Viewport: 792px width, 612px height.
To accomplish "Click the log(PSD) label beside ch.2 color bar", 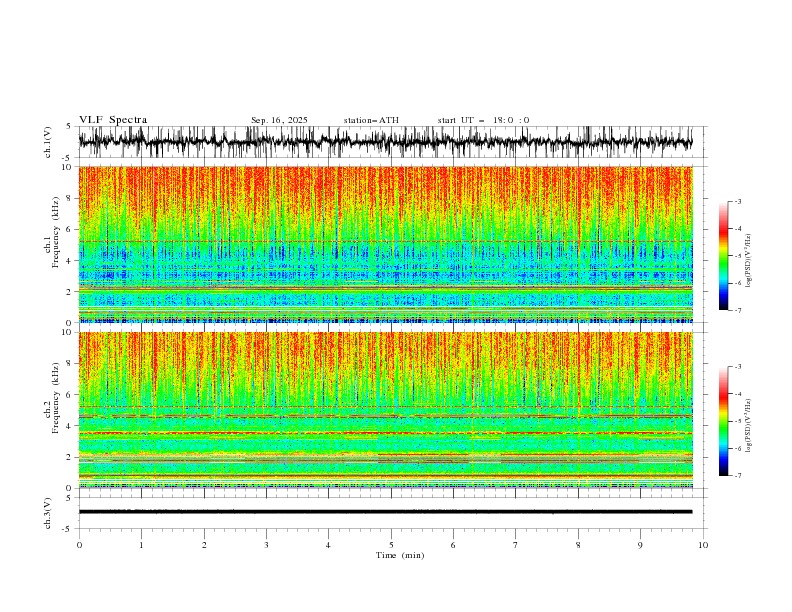I will pyautogui.click(x=749, y=426).
